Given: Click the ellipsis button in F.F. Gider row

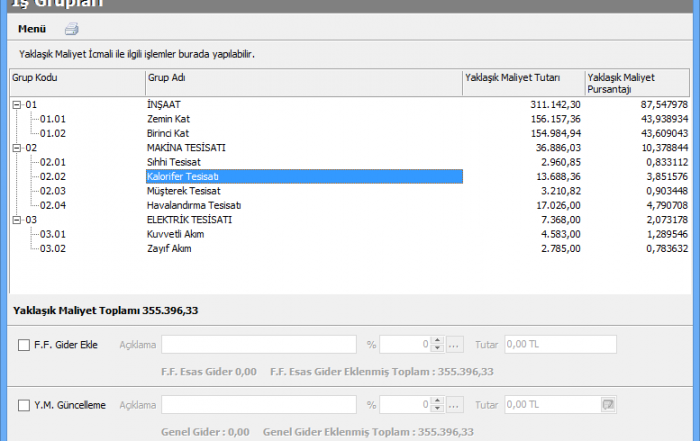Looking at the screenshot, I should pyautogui.click(x=454, y=345).
